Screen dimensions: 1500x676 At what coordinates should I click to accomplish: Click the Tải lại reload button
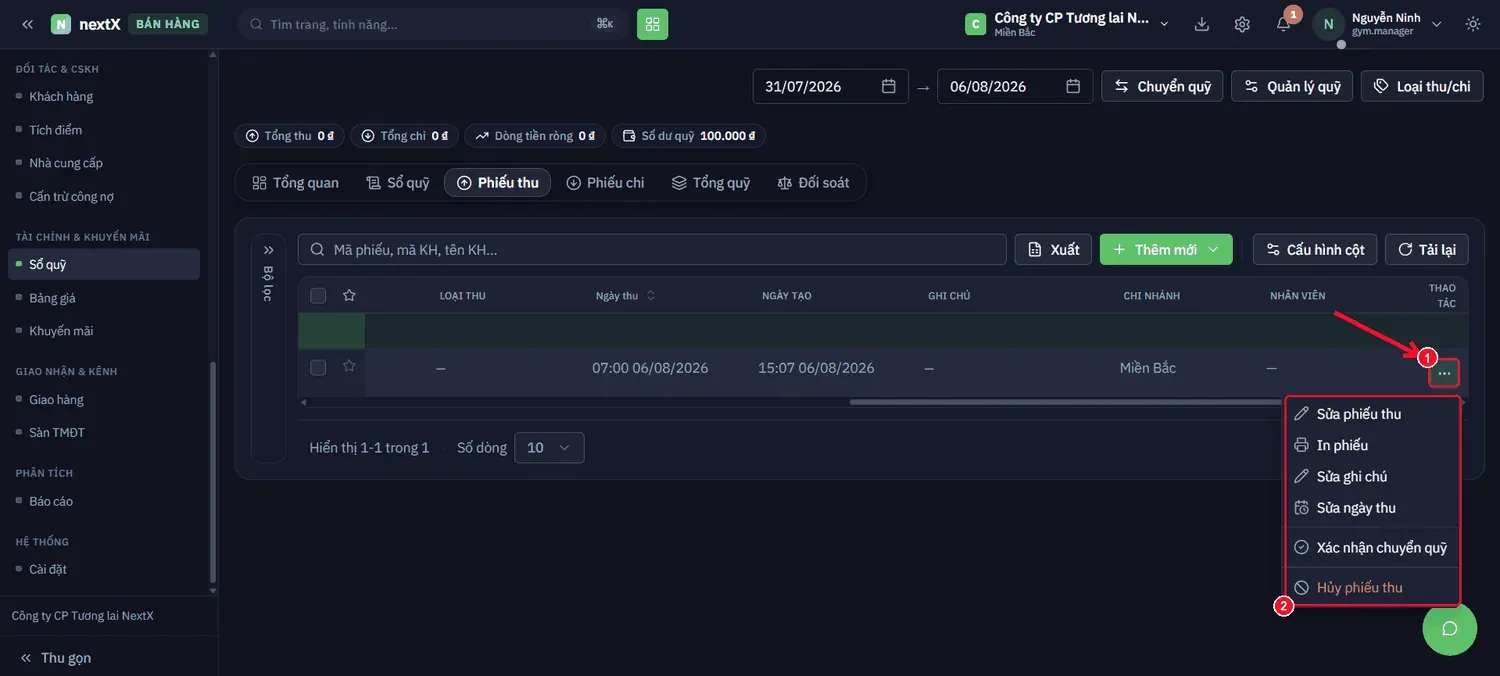coord(1427,250)
